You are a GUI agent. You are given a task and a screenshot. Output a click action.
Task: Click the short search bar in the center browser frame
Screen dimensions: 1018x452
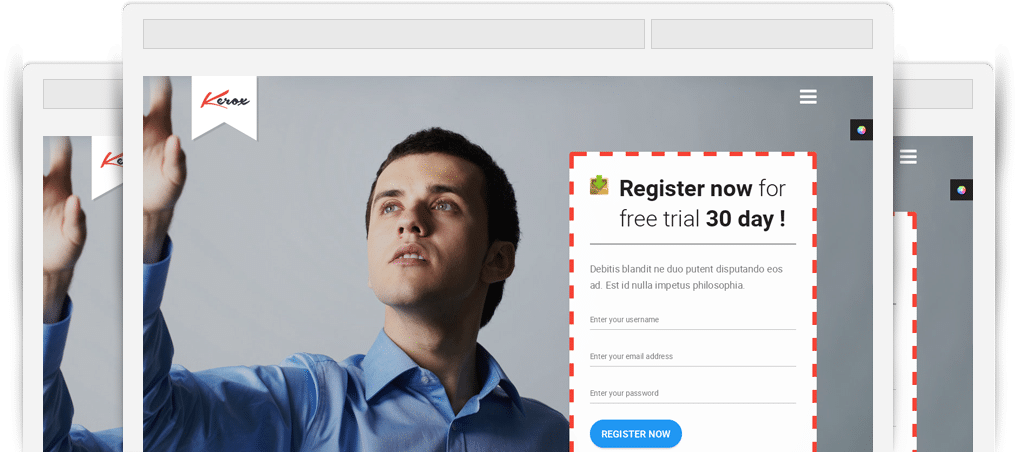pos(762,34)
